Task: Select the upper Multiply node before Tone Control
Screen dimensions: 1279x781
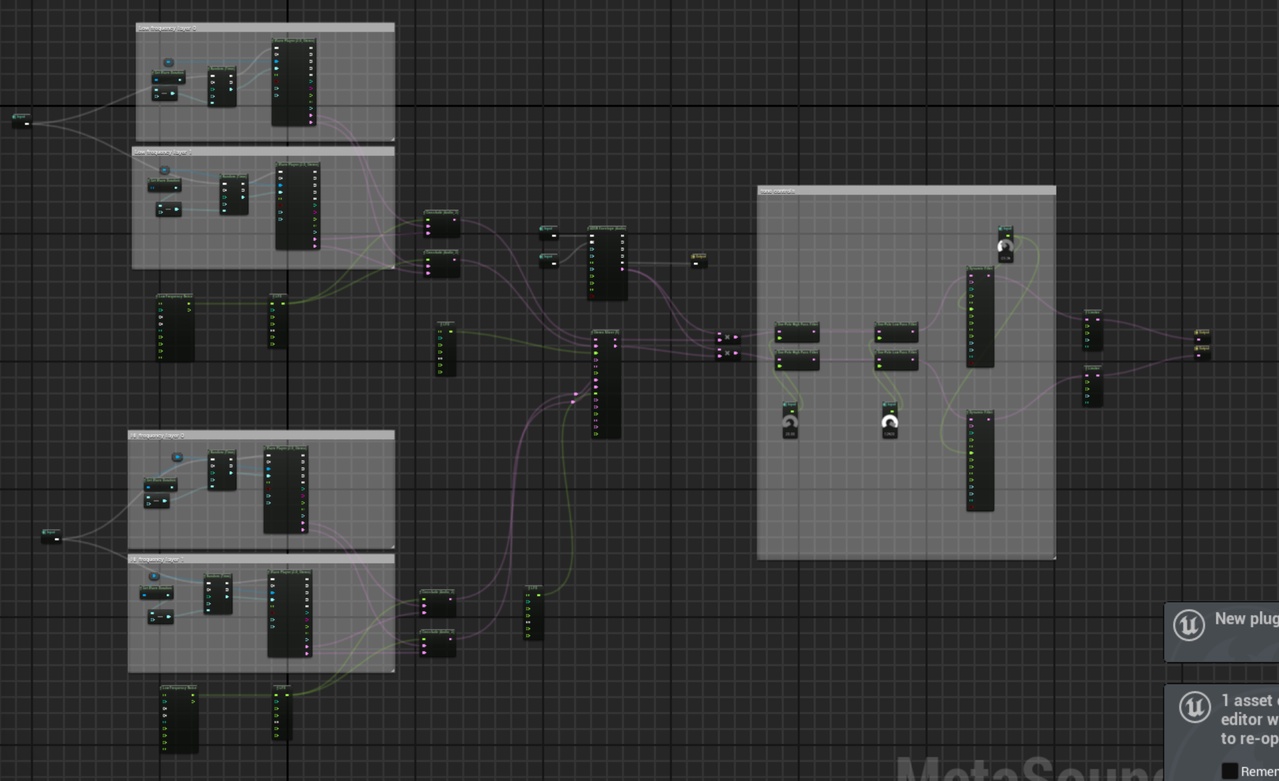Action: [729, 338]
